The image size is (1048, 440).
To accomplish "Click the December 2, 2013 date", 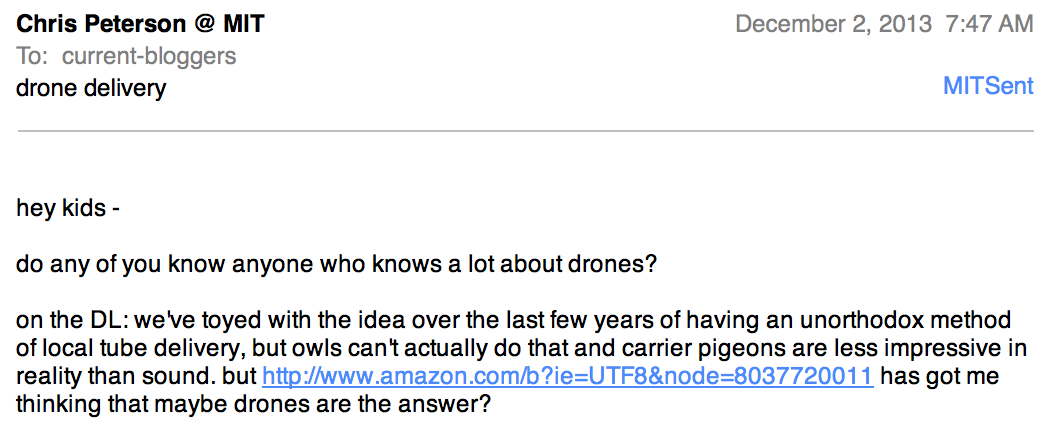I will coord(833,25).
